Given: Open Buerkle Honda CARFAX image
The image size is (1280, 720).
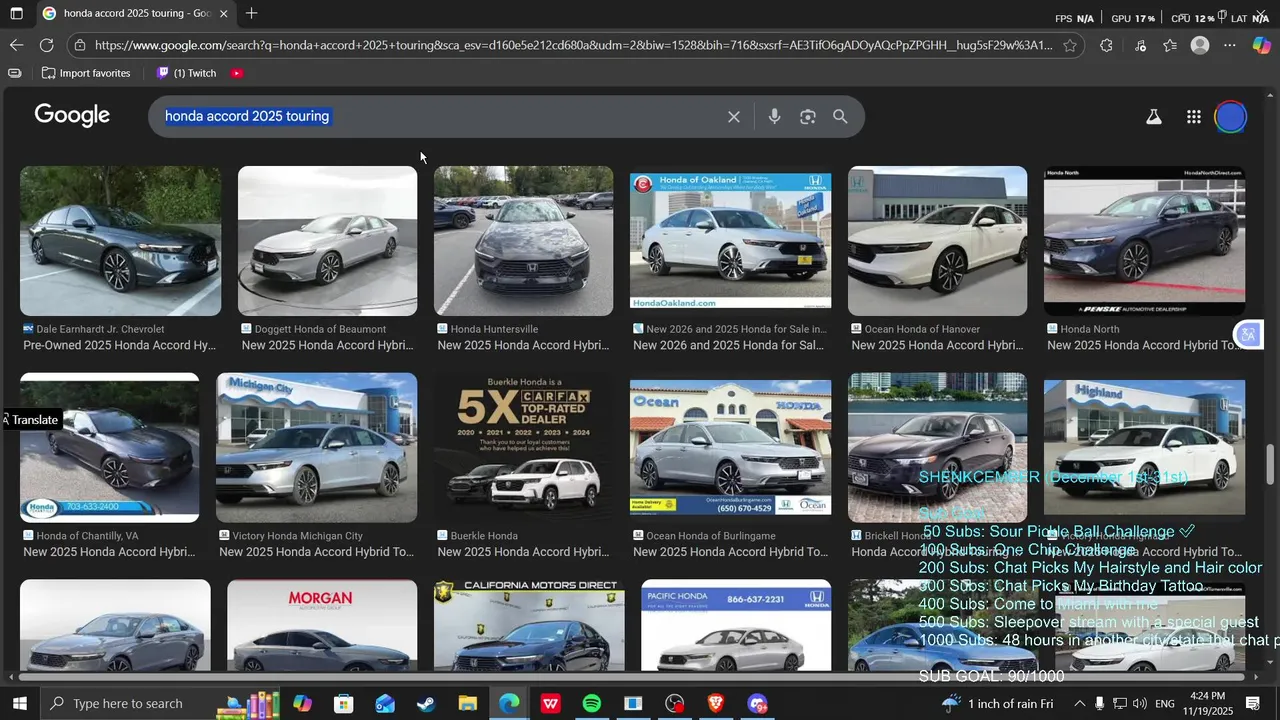Looking at the screenshot, I should click(523, 448).
